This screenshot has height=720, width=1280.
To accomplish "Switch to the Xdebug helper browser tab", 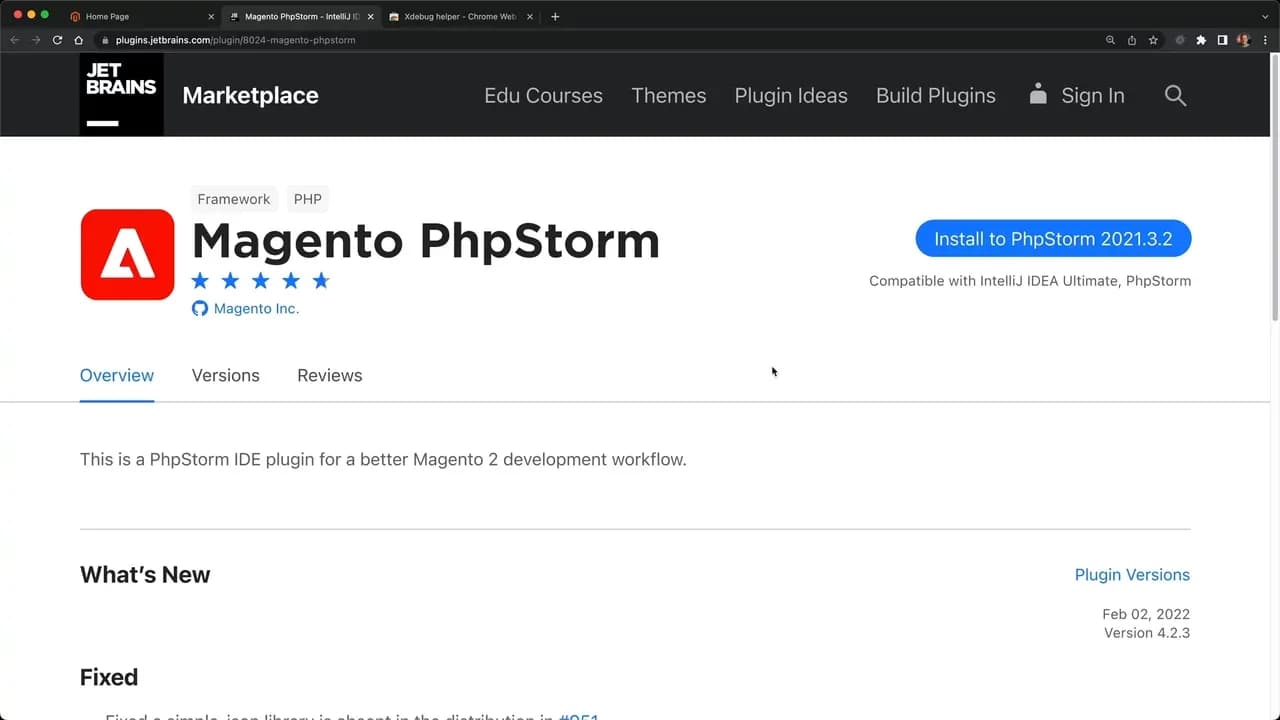I will pos(461,17).
